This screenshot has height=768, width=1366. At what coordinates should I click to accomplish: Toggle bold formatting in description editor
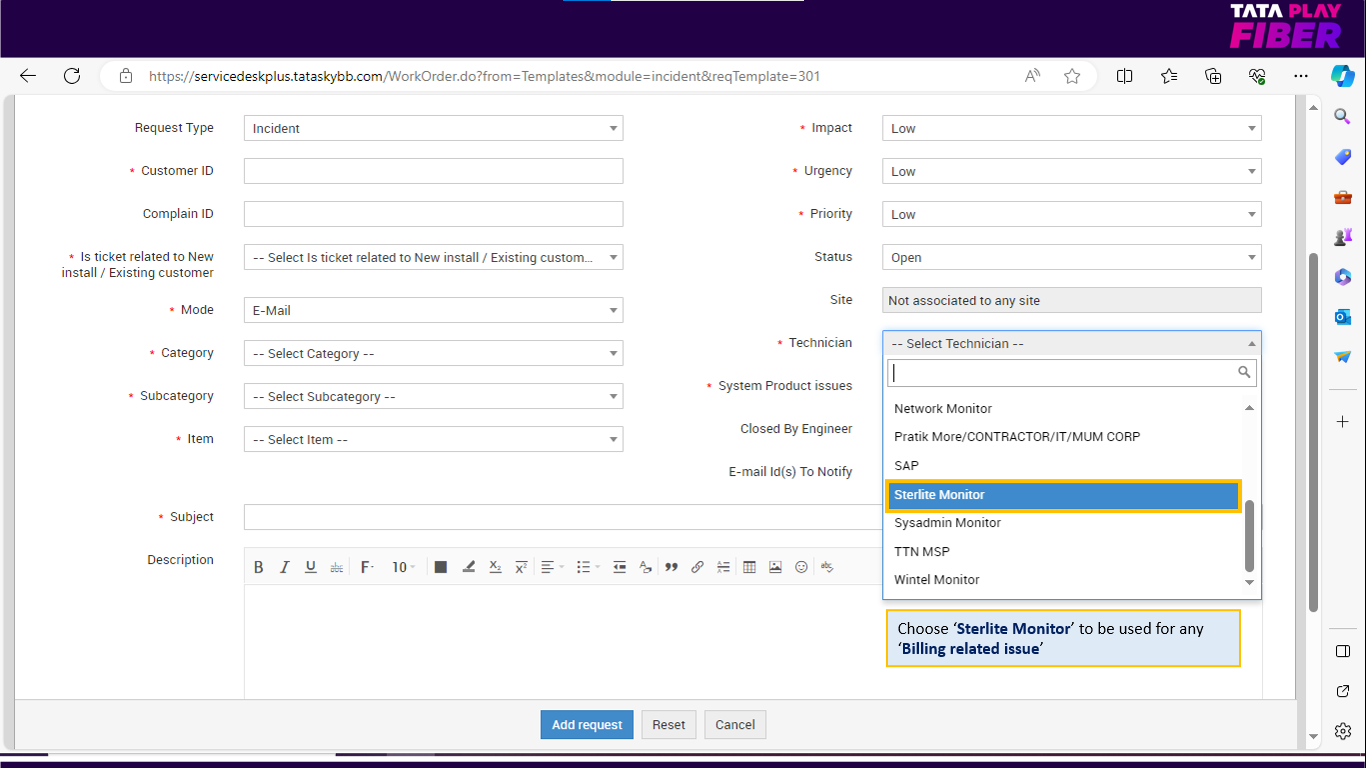(x=258, y=567)
